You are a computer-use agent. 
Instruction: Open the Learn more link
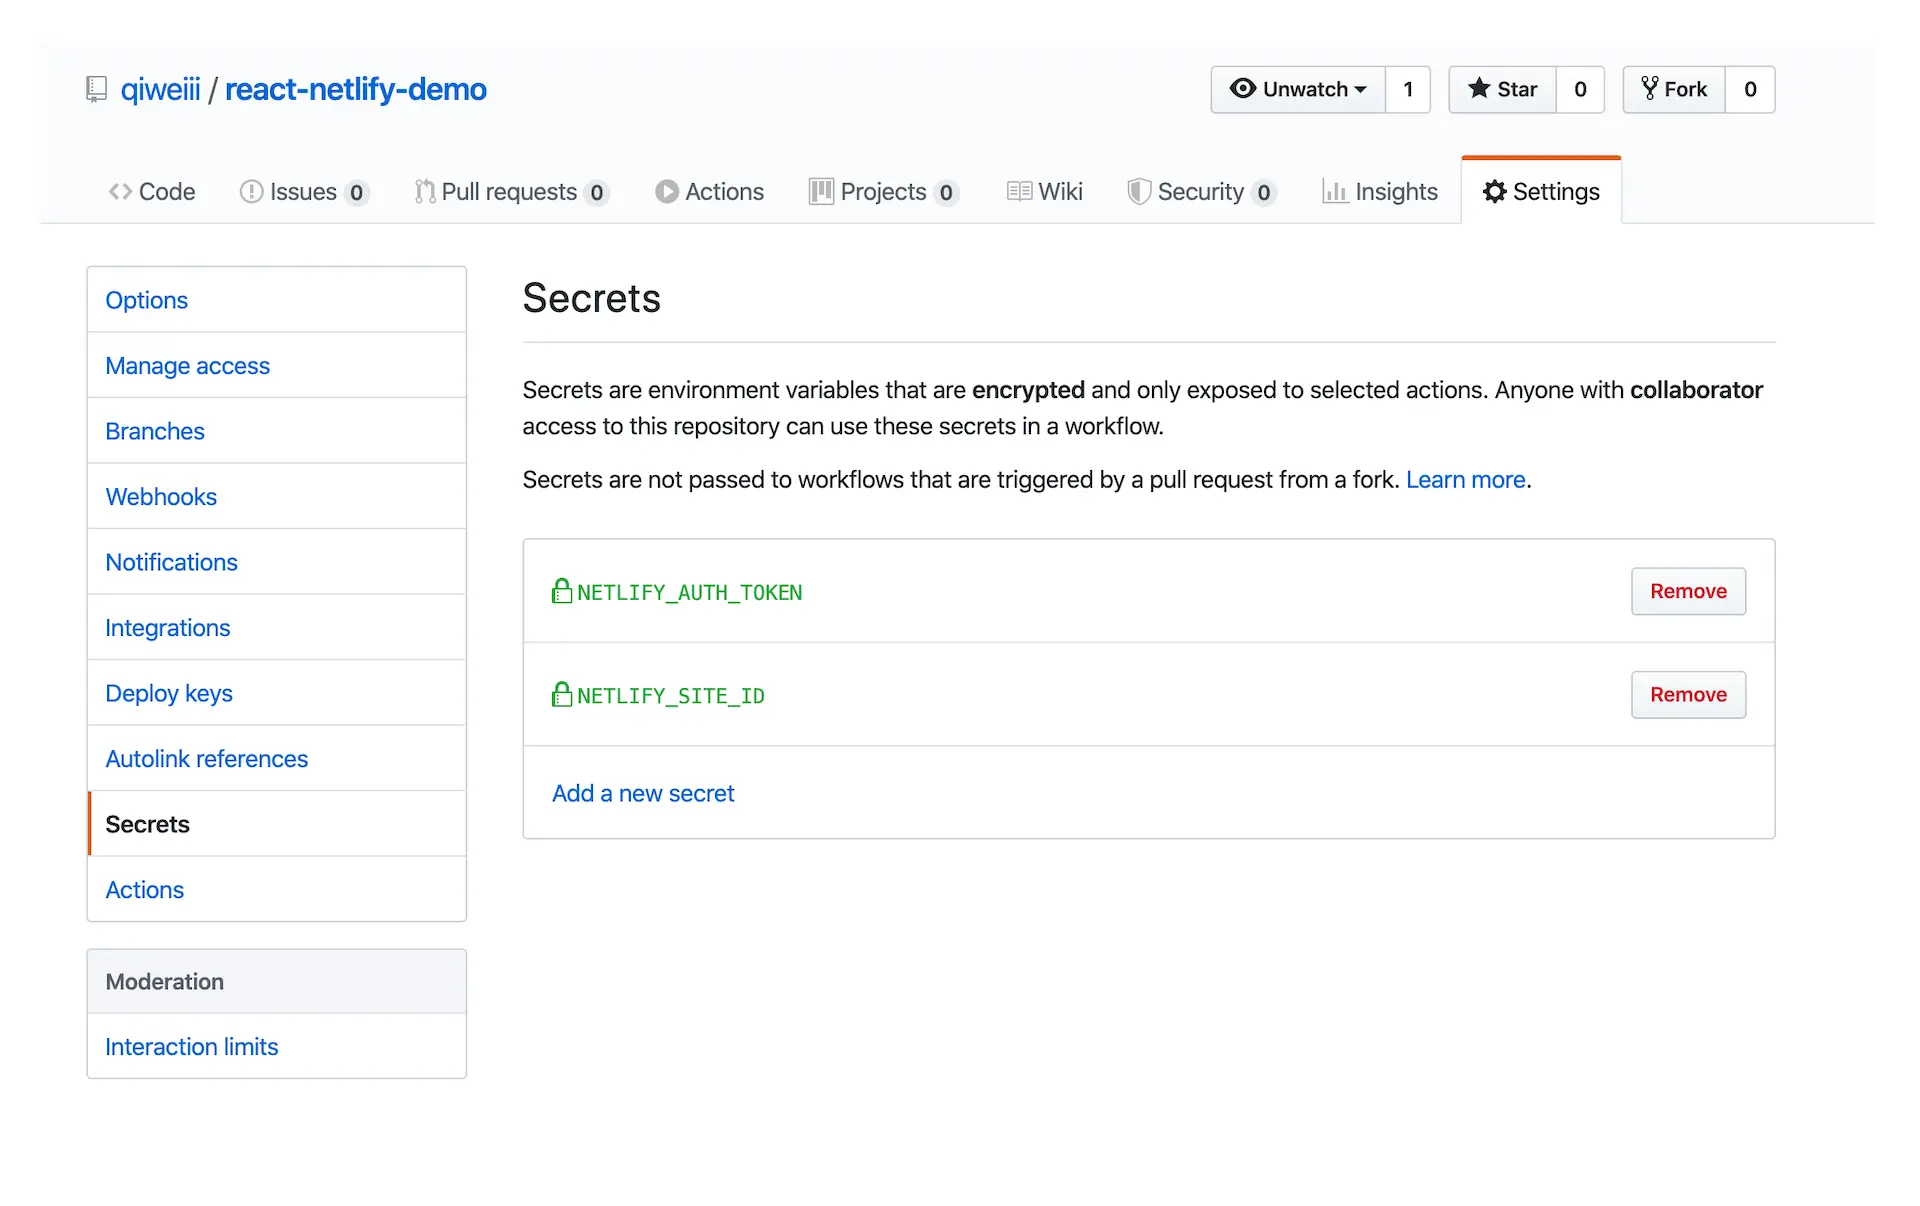[x=1465, y=480]
